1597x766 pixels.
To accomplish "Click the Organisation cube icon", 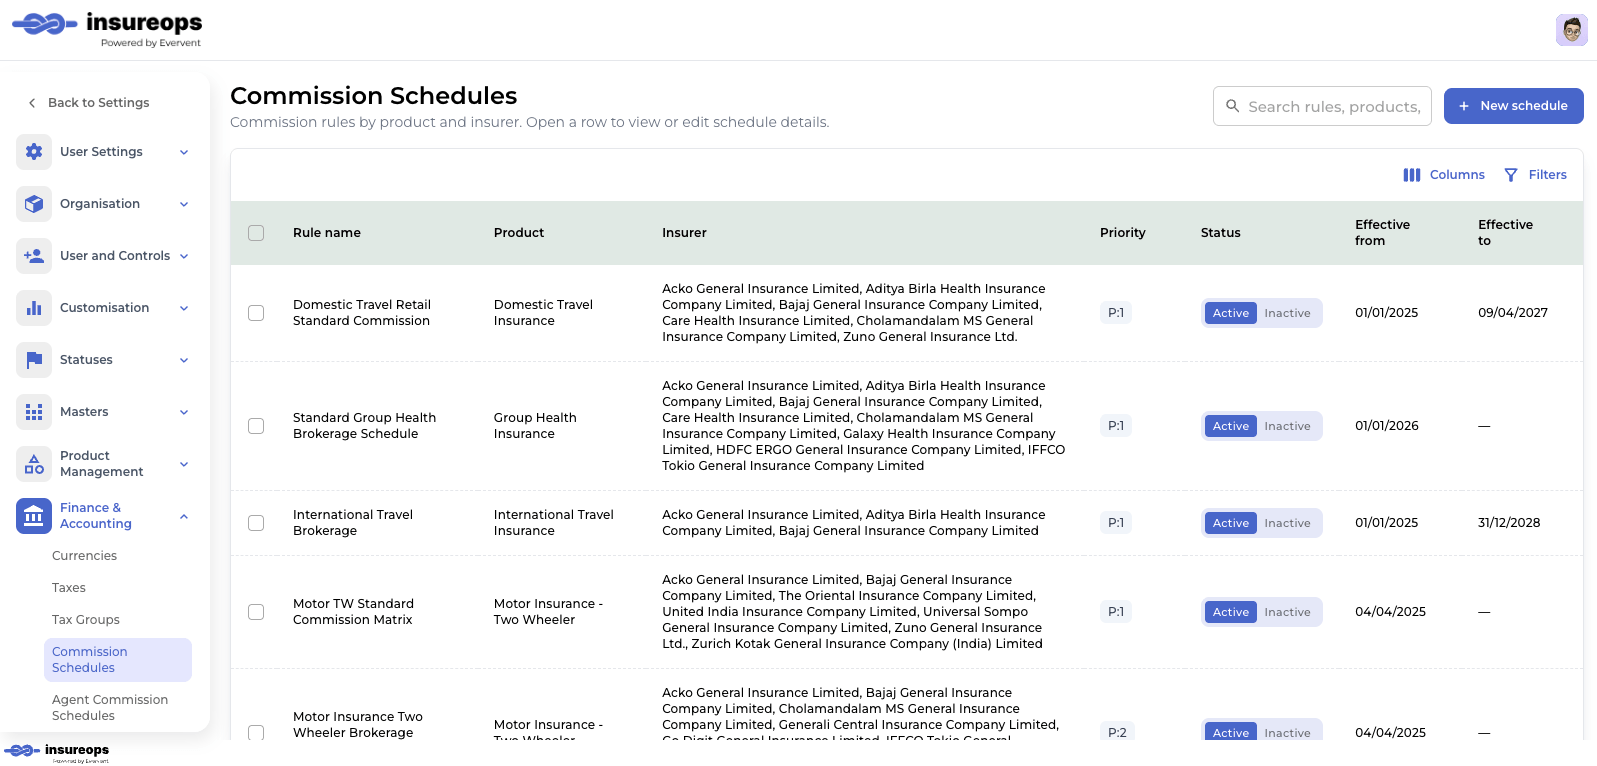I will click(34, 204).
